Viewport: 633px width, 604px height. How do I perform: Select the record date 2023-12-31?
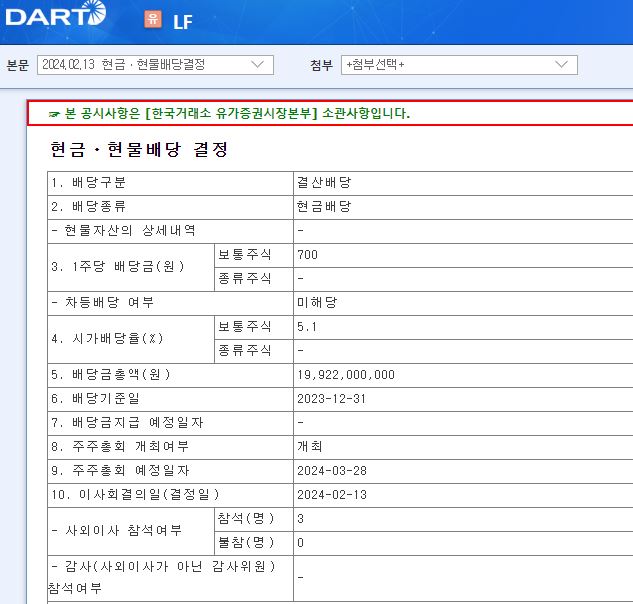tap(331, 399)
